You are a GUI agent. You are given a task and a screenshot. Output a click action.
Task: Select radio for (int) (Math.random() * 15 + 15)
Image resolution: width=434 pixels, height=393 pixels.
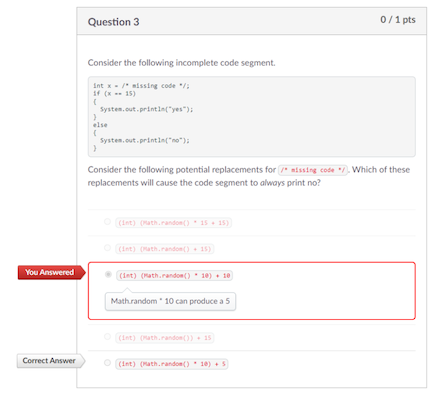coord(107,222)
